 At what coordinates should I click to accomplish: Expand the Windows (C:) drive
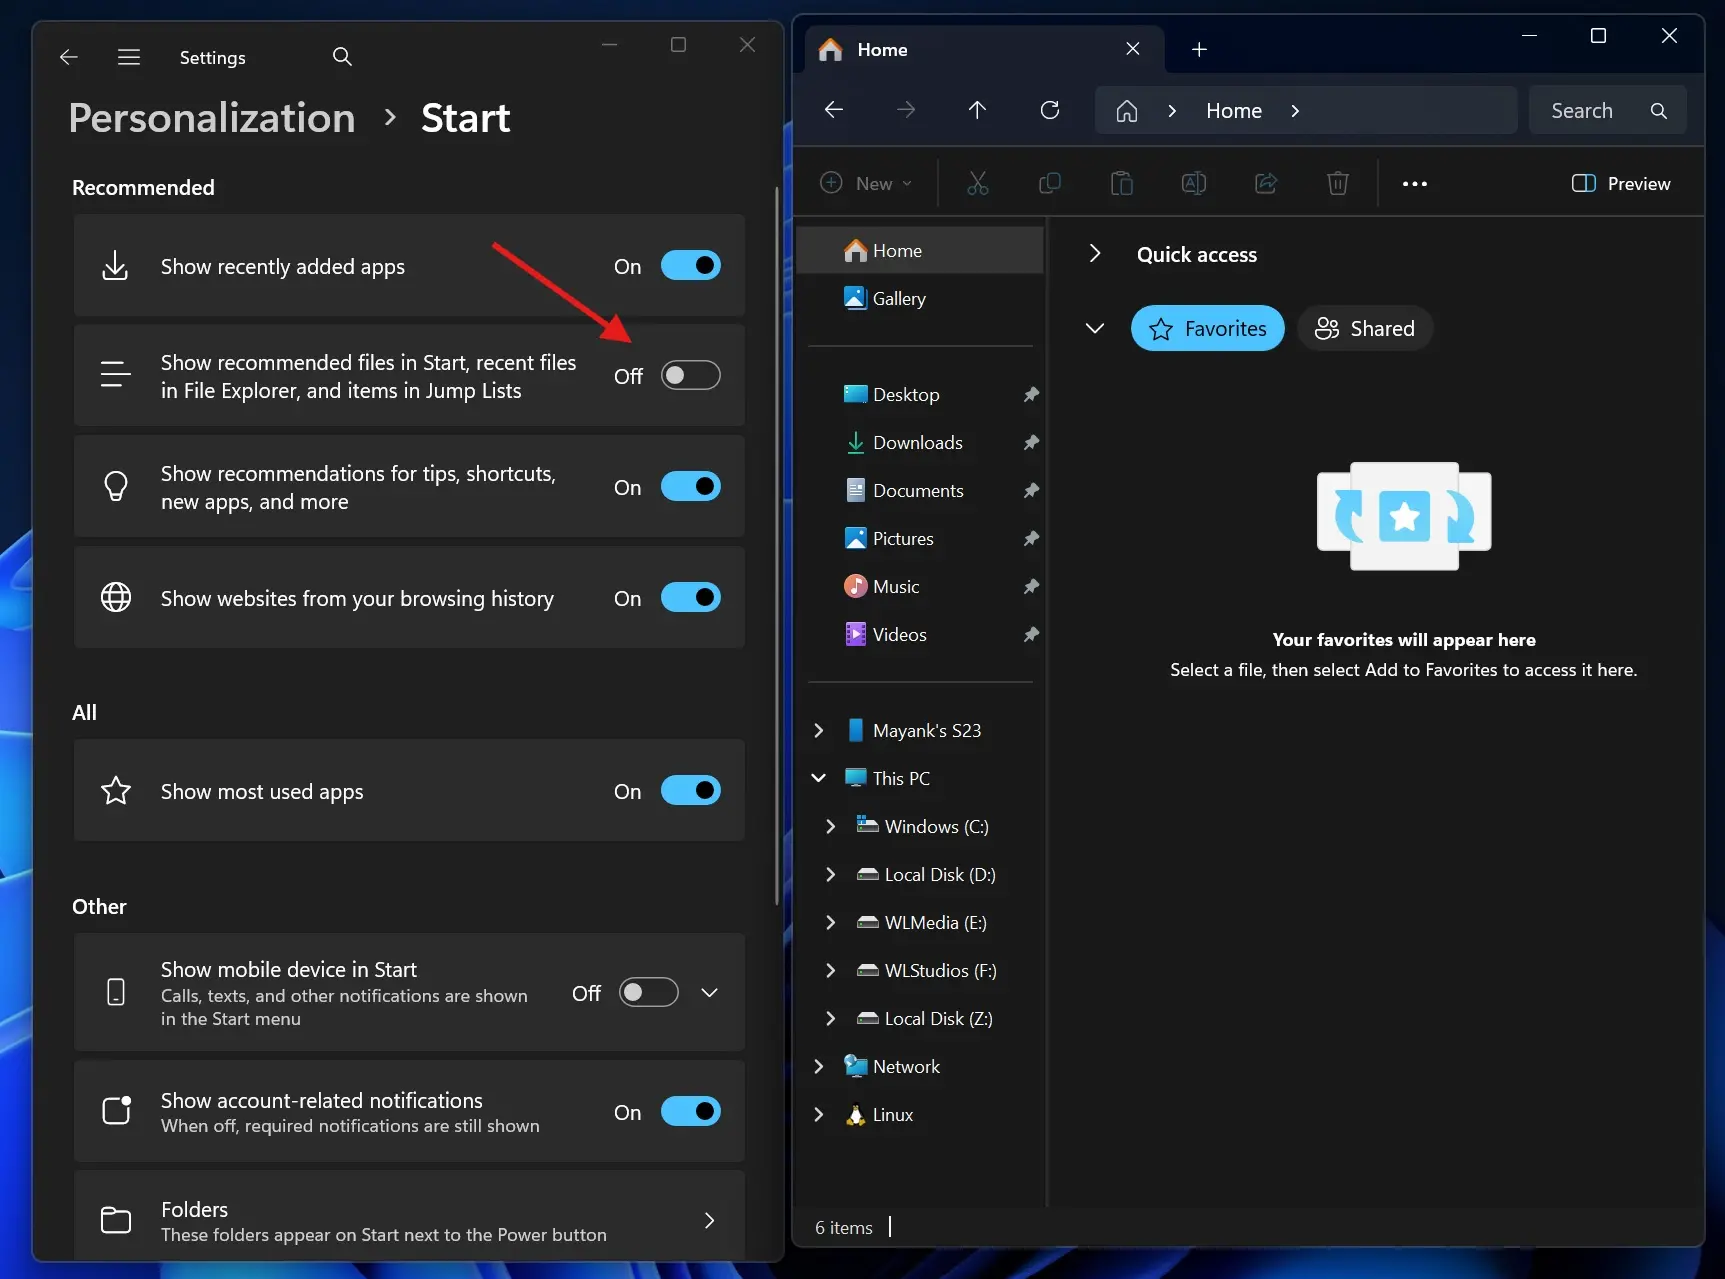pyautogui.click(x=830, y=826)
